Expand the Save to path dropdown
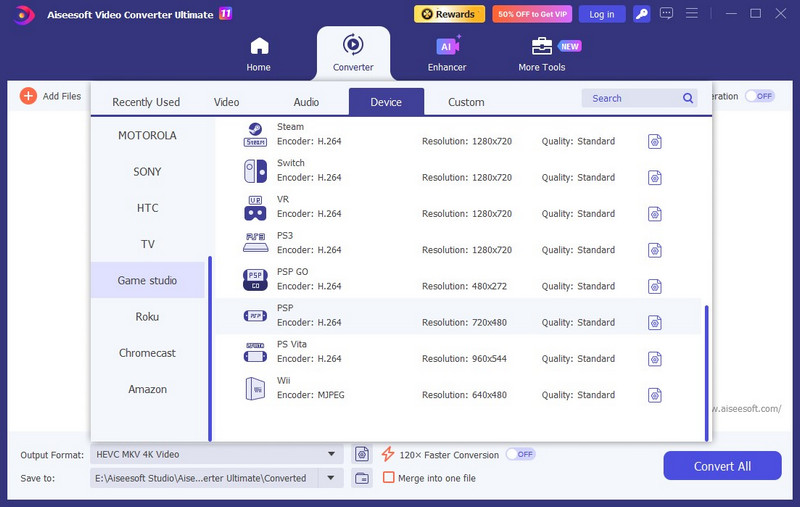 (x=331, y=478)
